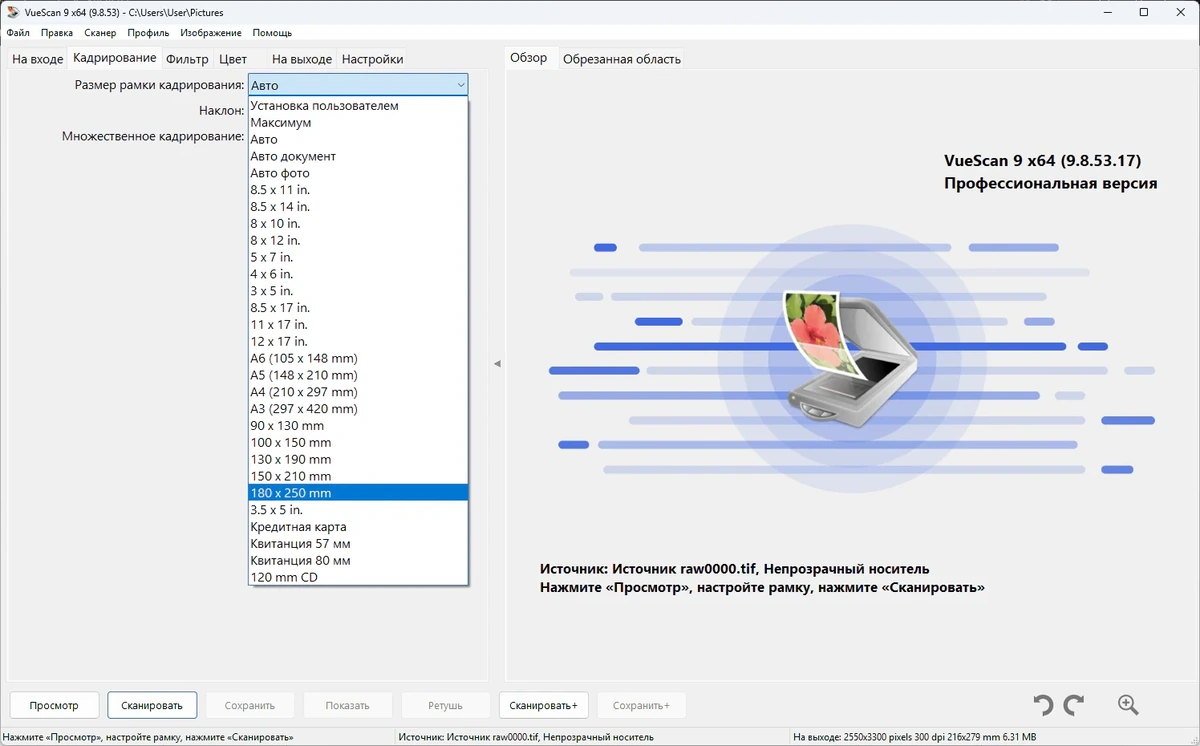Select 4 x 6 in. size
1200x746 pixels.
click(x=358, y=274)
